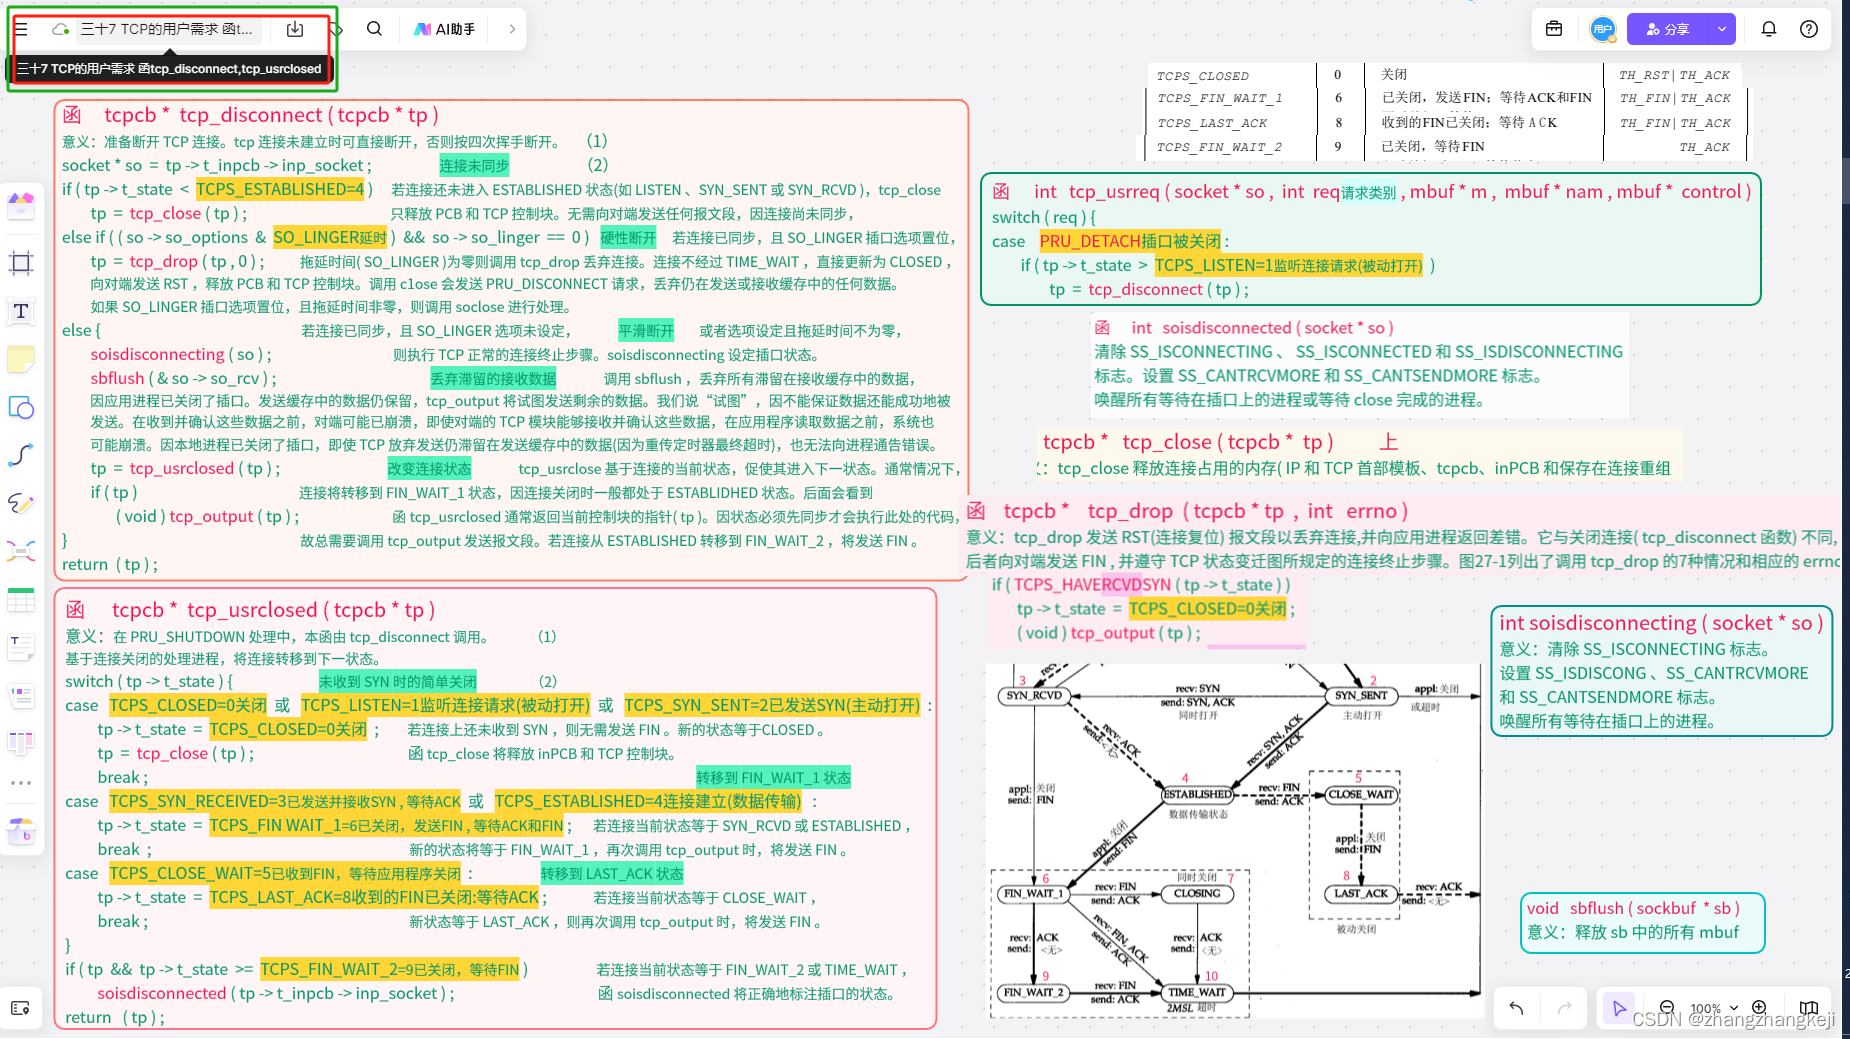Screen dimensions: 1850x1039
Task: Select the pointer cursor tool
Action: 1619,1008
